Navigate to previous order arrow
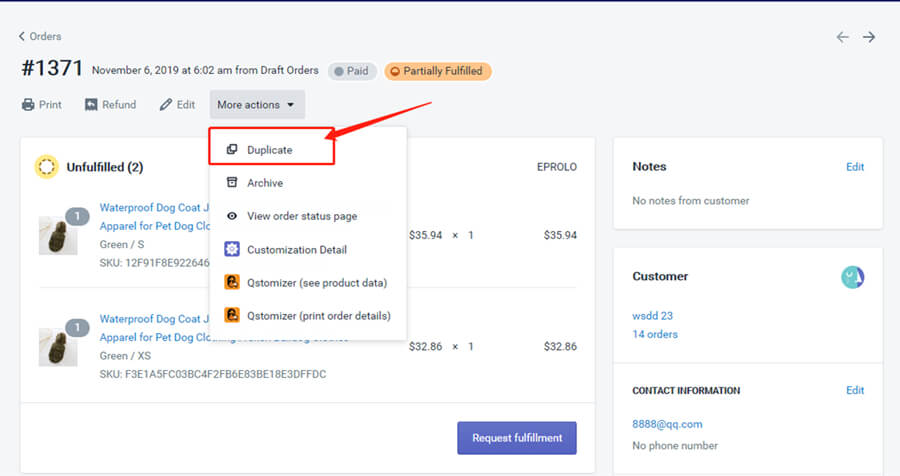 click(x=842, y=37)
